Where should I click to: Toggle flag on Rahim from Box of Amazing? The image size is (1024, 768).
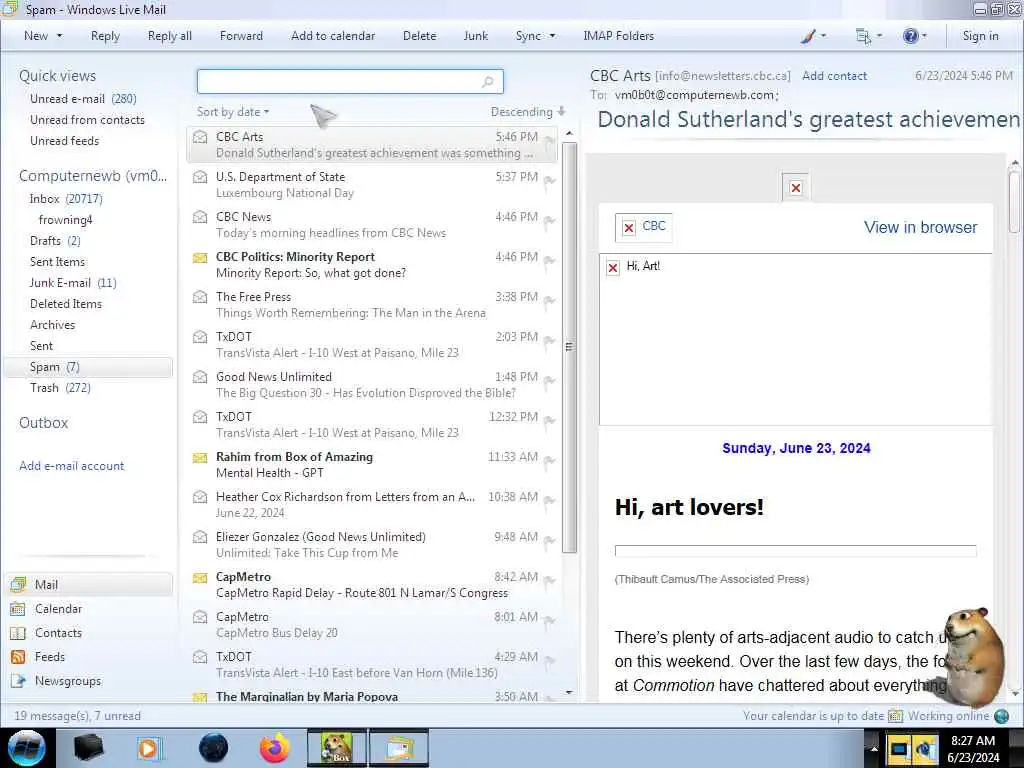[549, 460]
